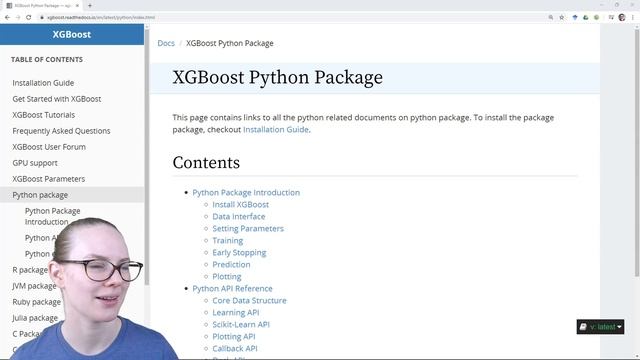The width and height of the screenshot is (640, 360).
Task: Open Plotting link under Introduction
Action: [227, 277]
